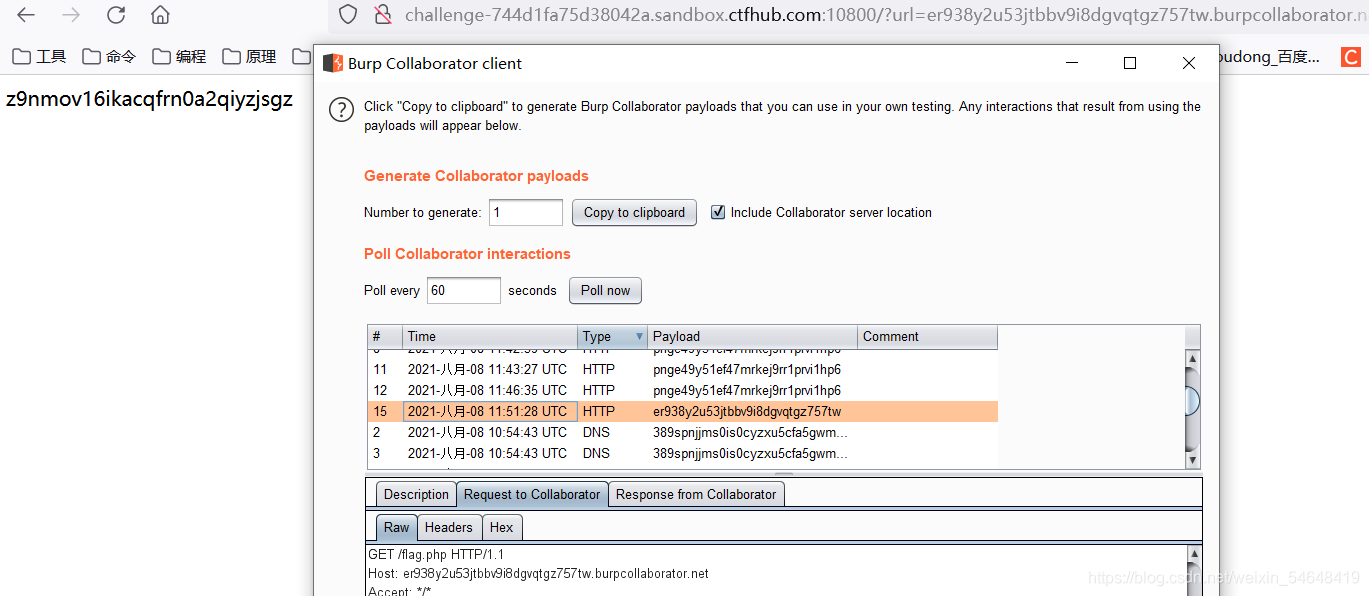Image resolution: width=1369 pixels, height=596 pixels.
Task: Select interaction row 11 at 11:43:27
Action: [x=682, y=369]
